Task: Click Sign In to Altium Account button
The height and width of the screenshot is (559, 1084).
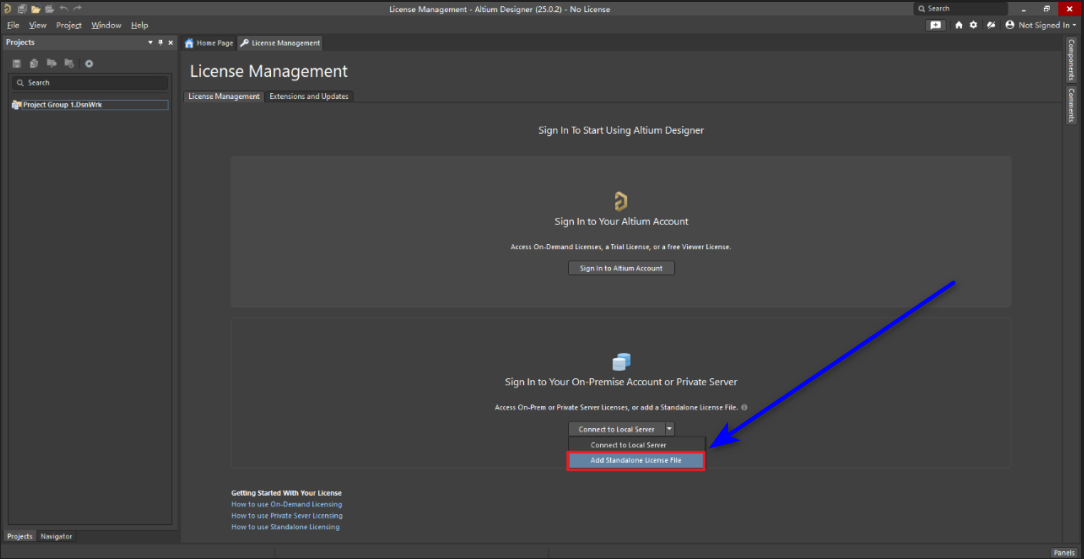Action: 621,268
